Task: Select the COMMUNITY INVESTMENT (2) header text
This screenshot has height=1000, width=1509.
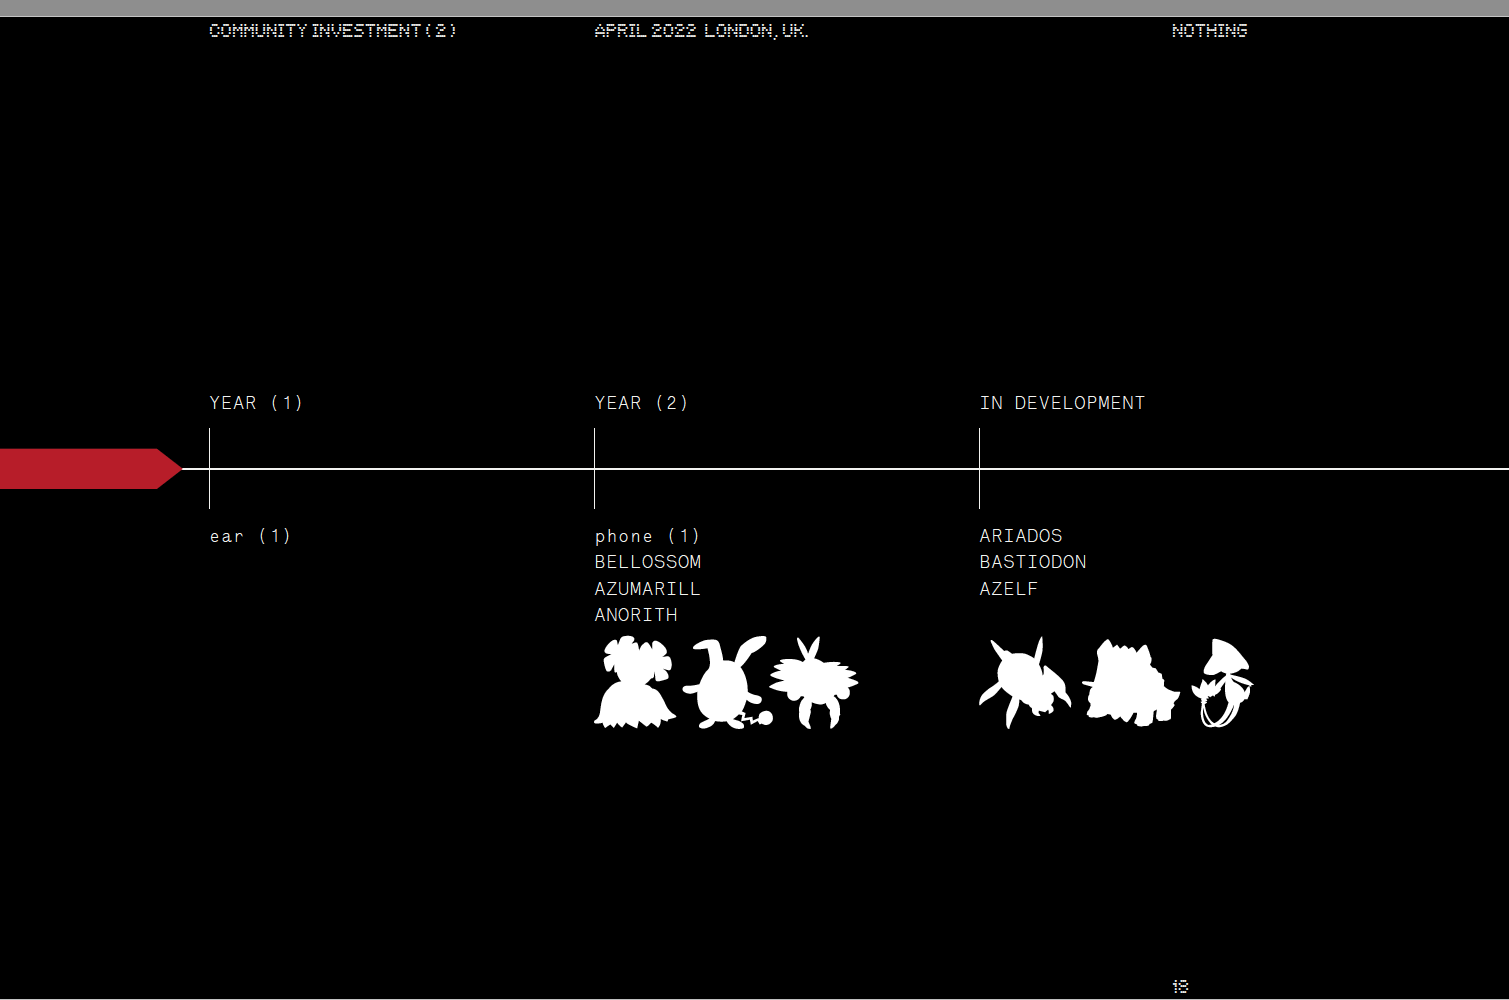Action: [x=333, y=31]
